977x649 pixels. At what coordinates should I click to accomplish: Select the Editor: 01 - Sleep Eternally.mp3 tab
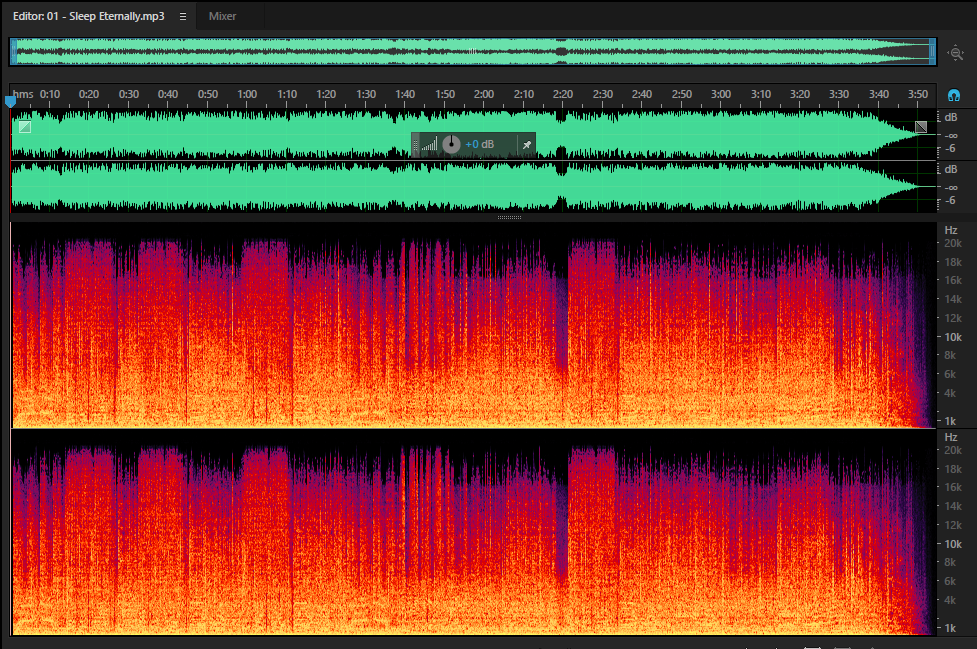point(88,16)
